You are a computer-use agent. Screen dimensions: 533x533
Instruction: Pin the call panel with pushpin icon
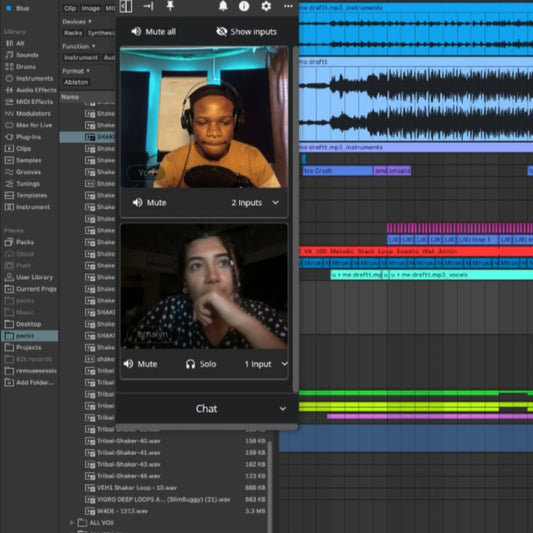[x=170, y=6]
